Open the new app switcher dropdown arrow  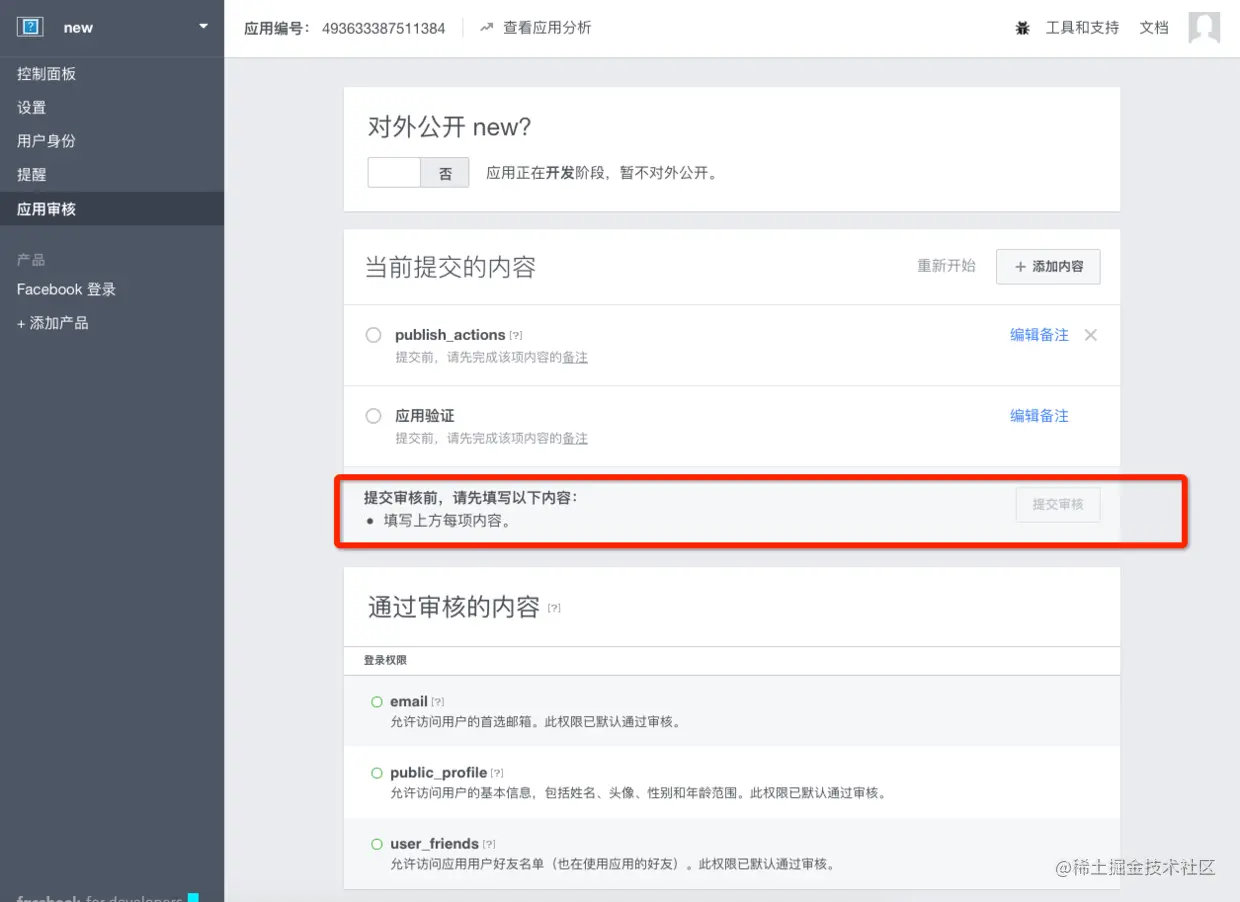204,26
